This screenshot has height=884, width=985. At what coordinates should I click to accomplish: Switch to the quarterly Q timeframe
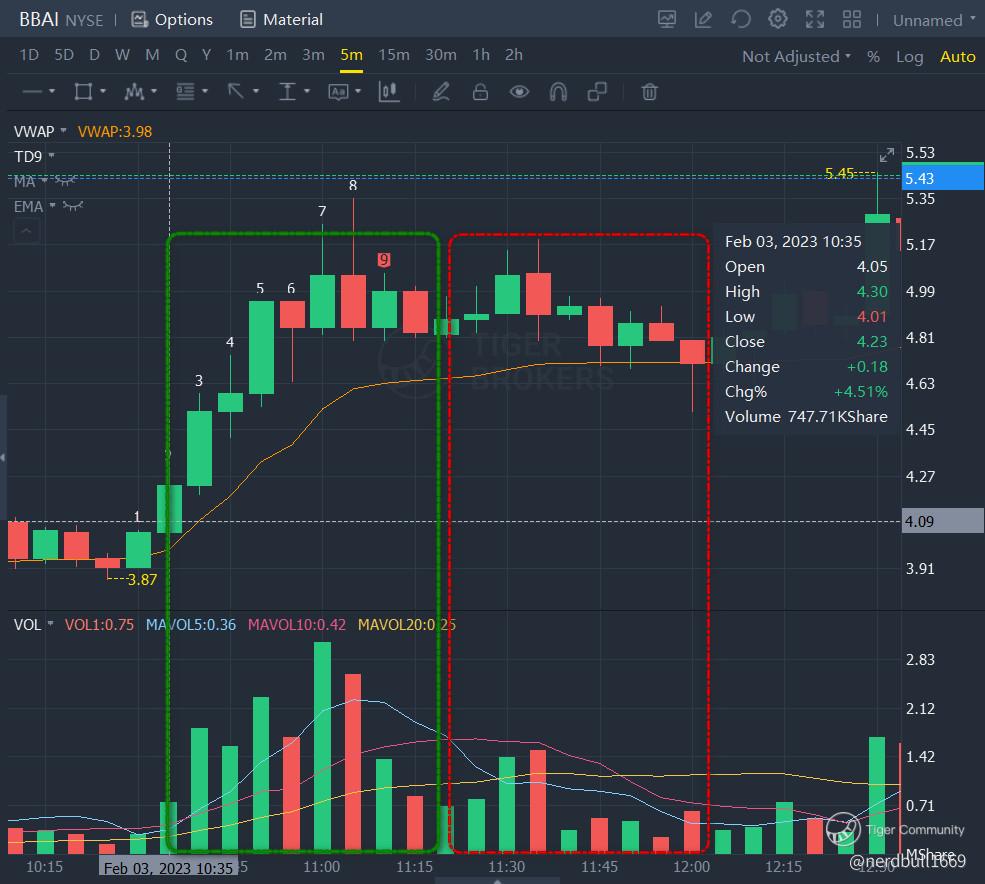pyautogui.click(x=181, y=55)
